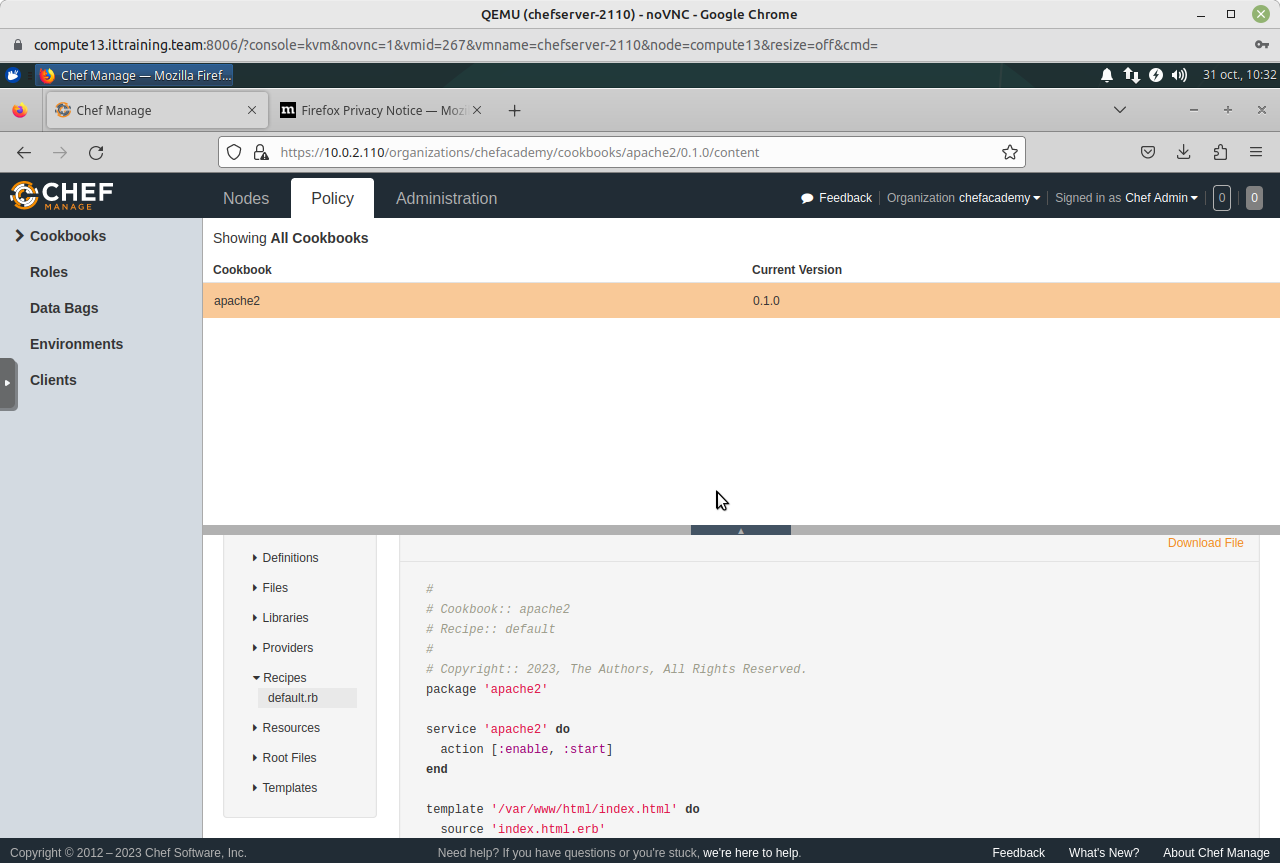The image size is (1280, 863).
Task: Open system volume speaker icon
Action: (x=1179, y=75)
